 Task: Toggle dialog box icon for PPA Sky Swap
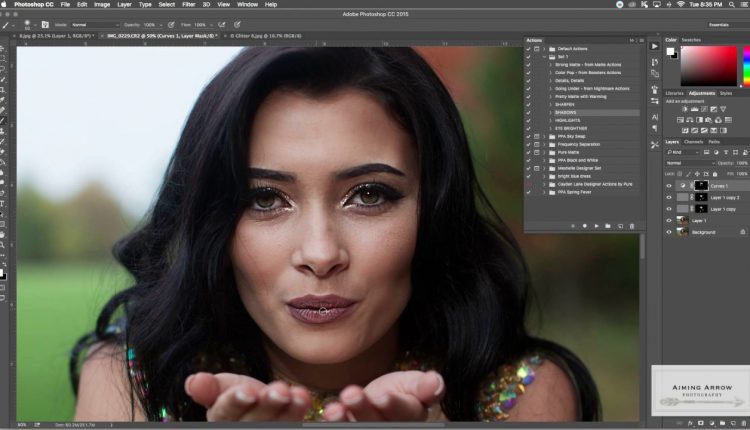[x=537, y=136]
